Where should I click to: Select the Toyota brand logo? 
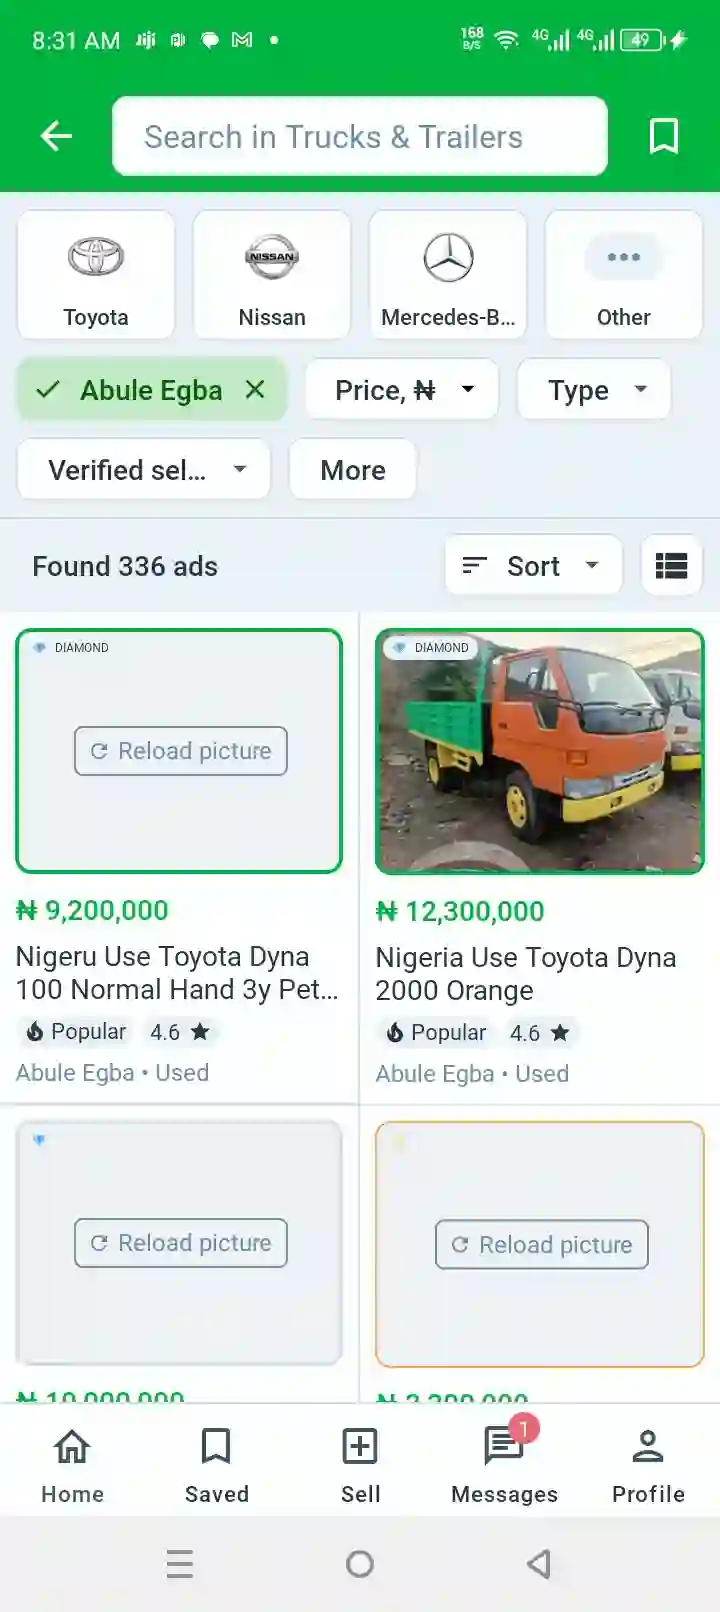tap(96, 257)
